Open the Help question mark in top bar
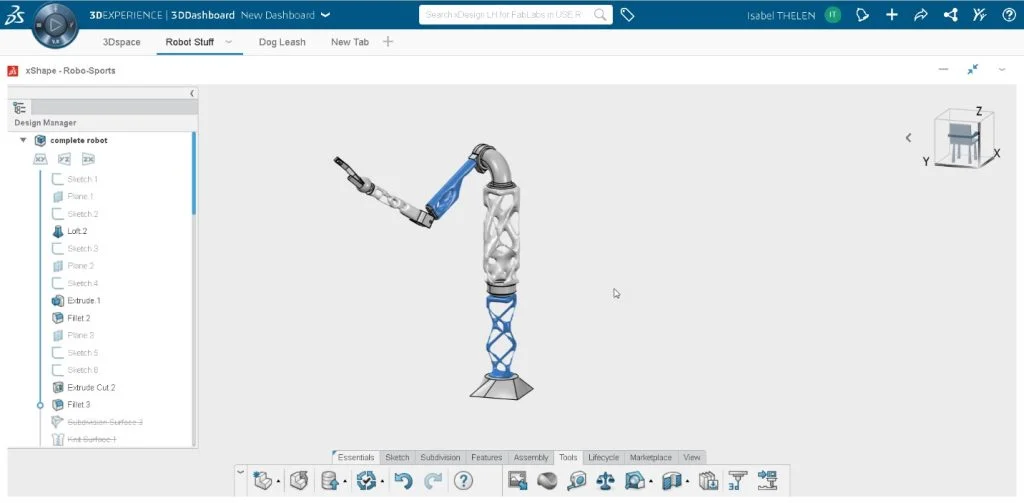 point(1008,15)
